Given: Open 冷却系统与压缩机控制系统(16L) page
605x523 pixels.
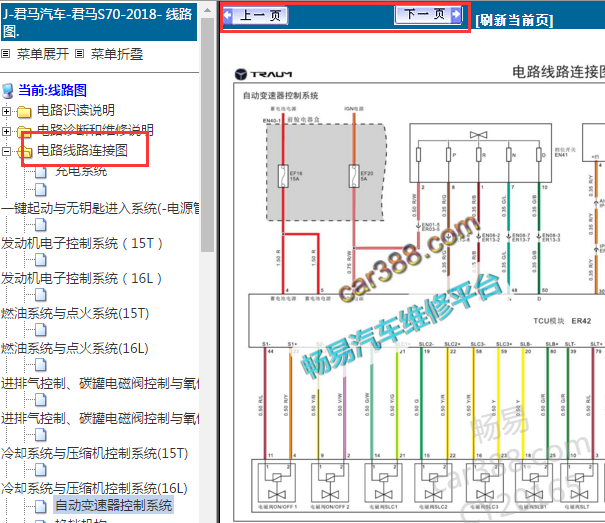Looking at the screenshot, I should [x=94, y=488].
